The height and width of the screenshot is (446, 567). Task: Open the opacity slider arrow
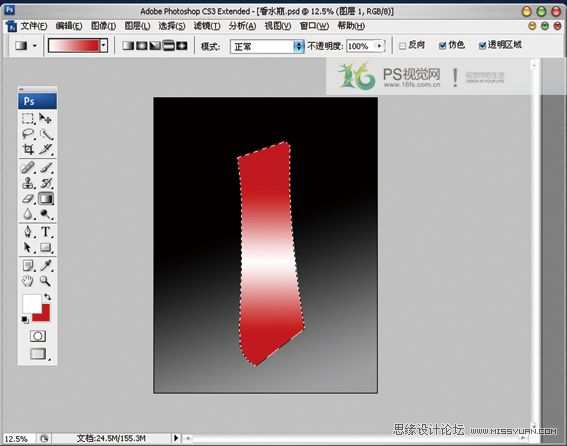coord(379,46)
